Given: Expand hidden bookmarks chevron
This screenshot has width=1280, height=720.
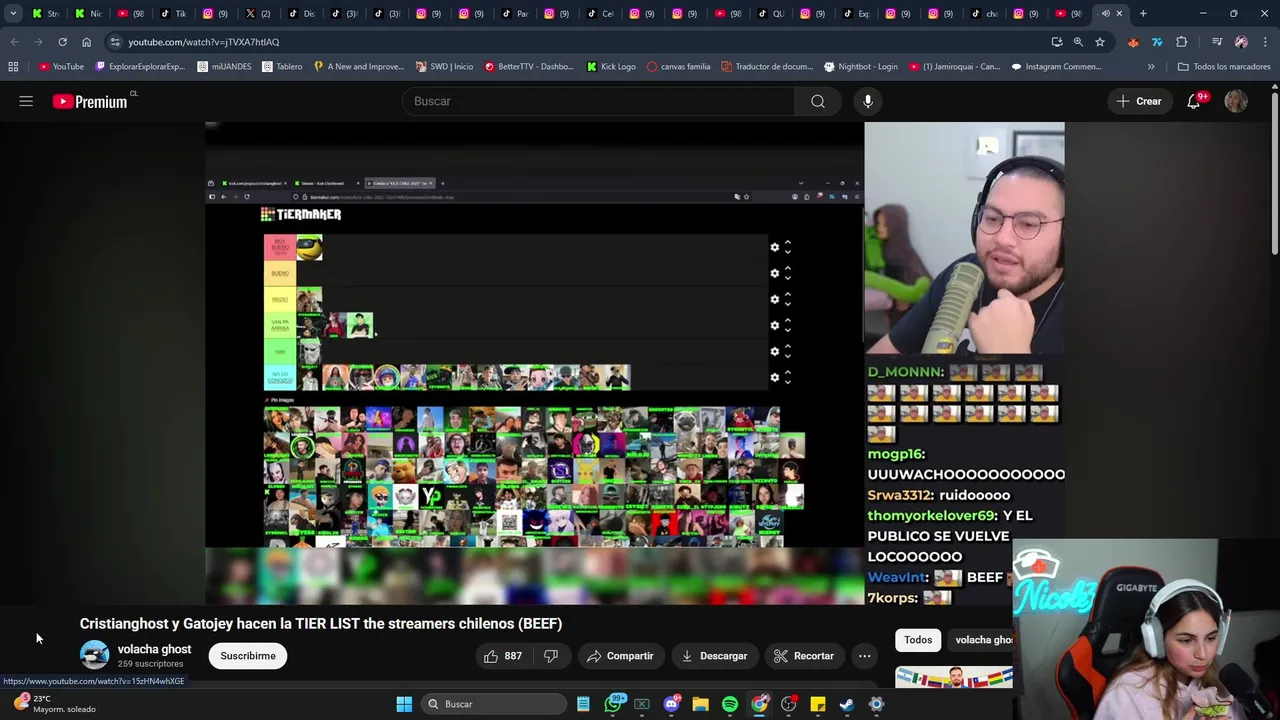Looking at the screenshot, I should point(1151,67).
